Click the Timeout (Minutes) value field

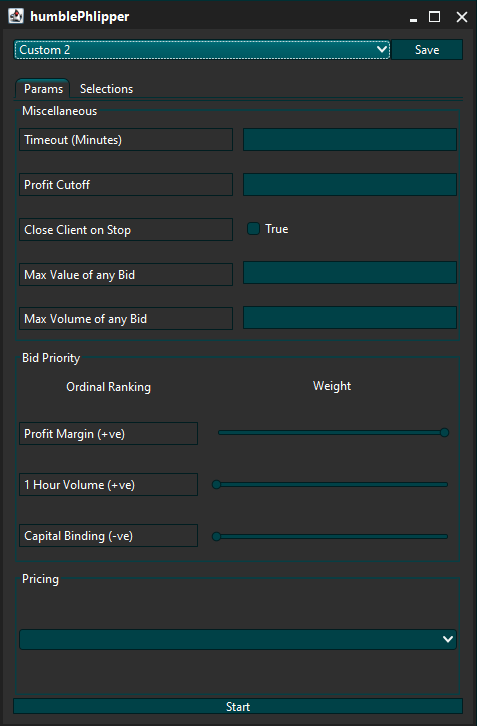[350, 140]
